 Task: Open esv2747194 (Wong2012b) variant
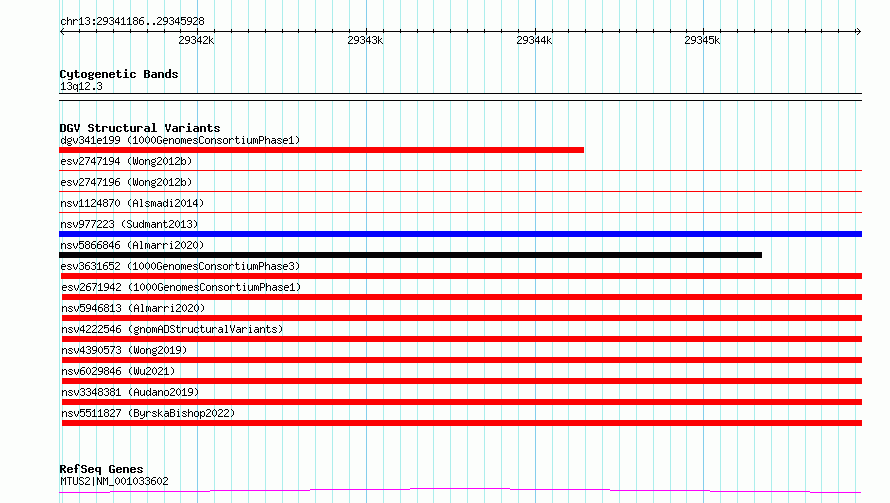[126, 161]
